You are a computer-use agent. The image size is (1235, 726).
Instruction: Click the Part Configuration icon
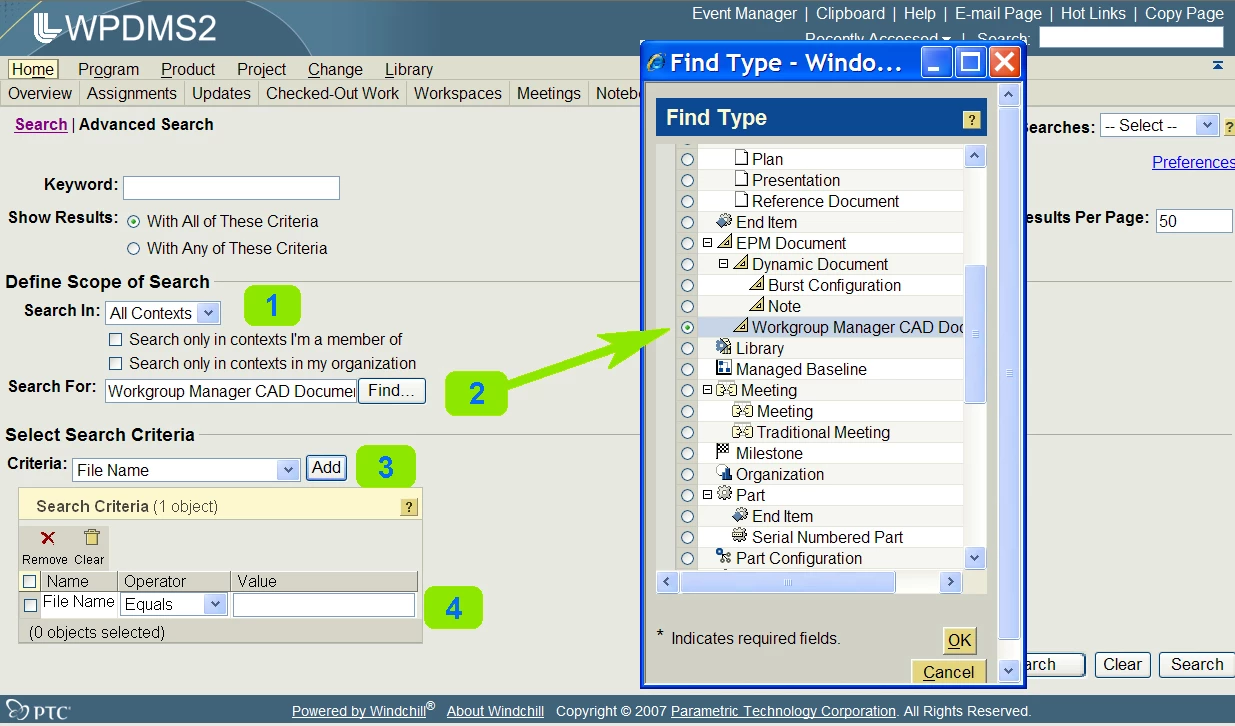[x=724, y=557]
